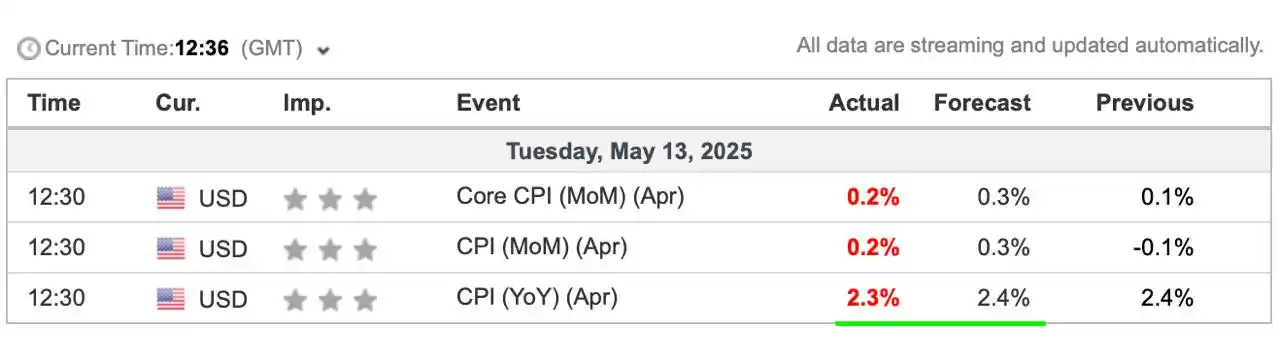Open the GMT timezone dropdown arrow

(323, 50)
